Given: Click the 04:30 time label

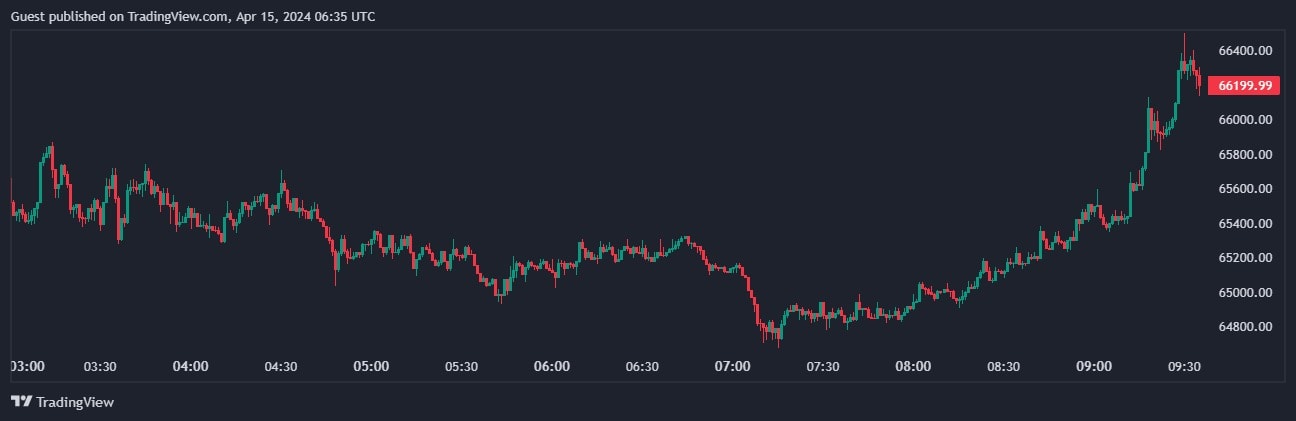Looking at the screenshot, I should pos(281,367).
